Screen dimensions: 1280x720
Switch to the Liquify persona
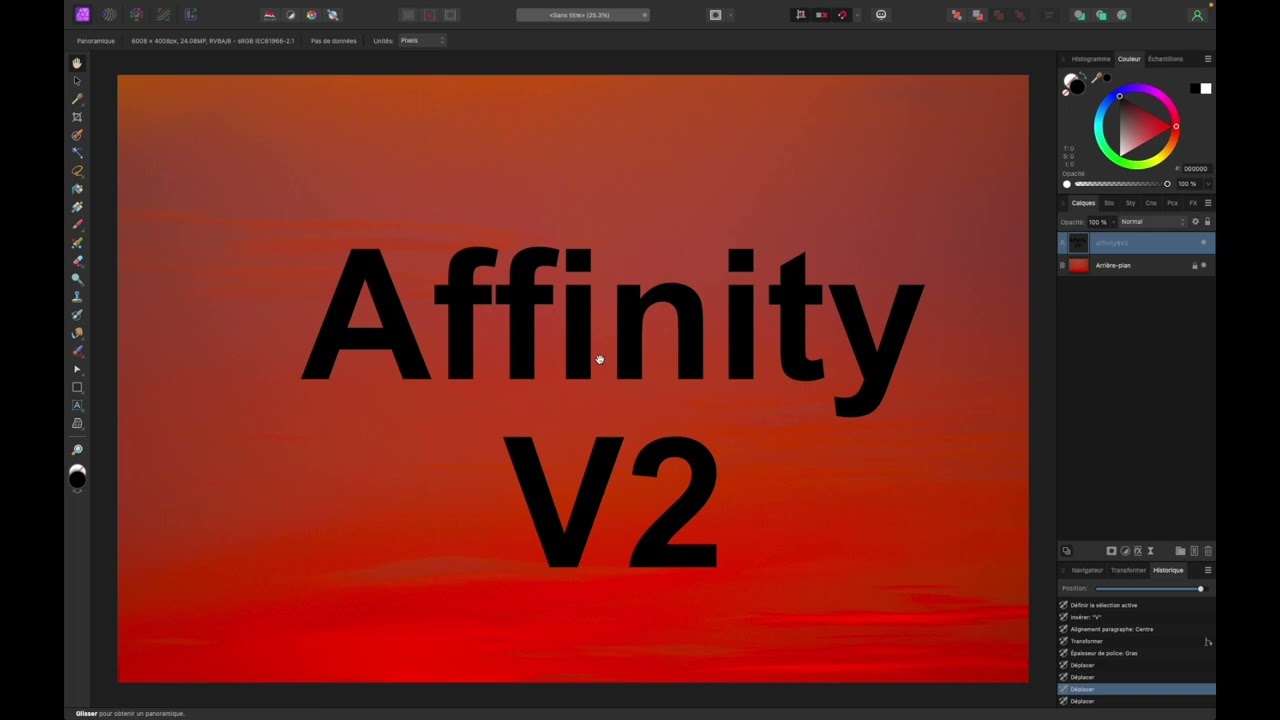pyautogui.click(x=109, y=15)
